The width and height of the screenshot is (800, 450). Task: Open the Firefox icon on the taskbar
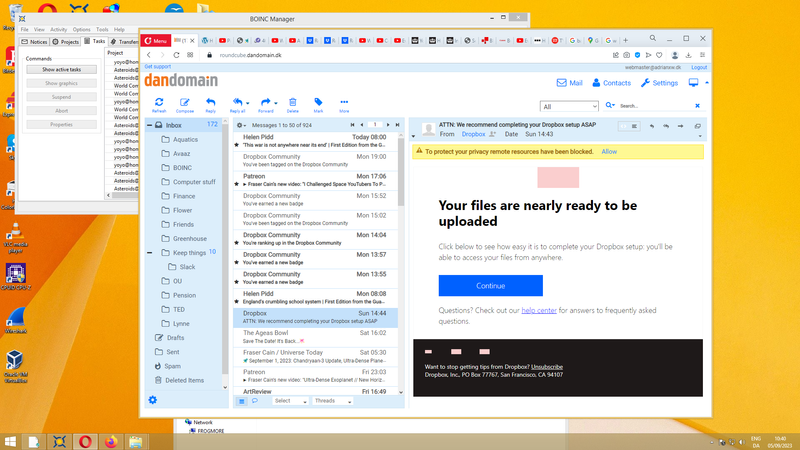coord(111,441)
